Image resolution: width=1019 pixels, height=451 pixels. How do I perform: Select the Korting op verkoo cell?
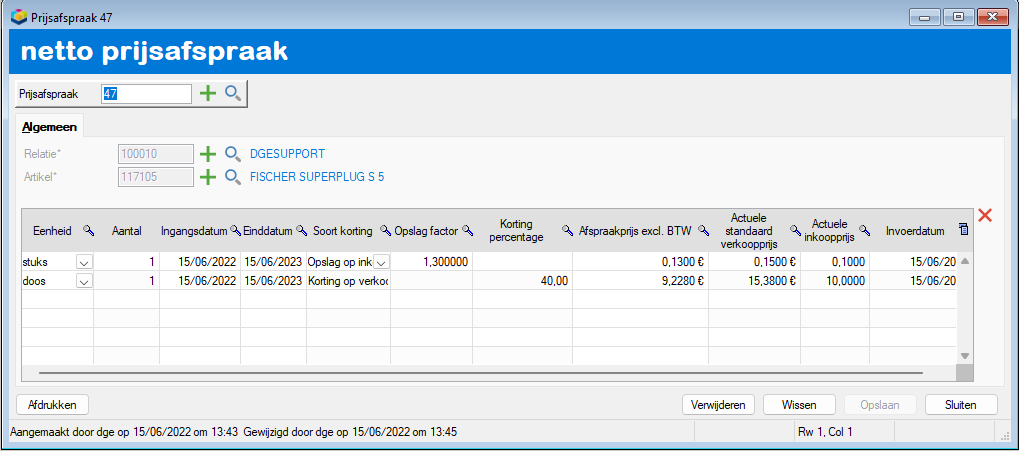(x=348, y=281)
